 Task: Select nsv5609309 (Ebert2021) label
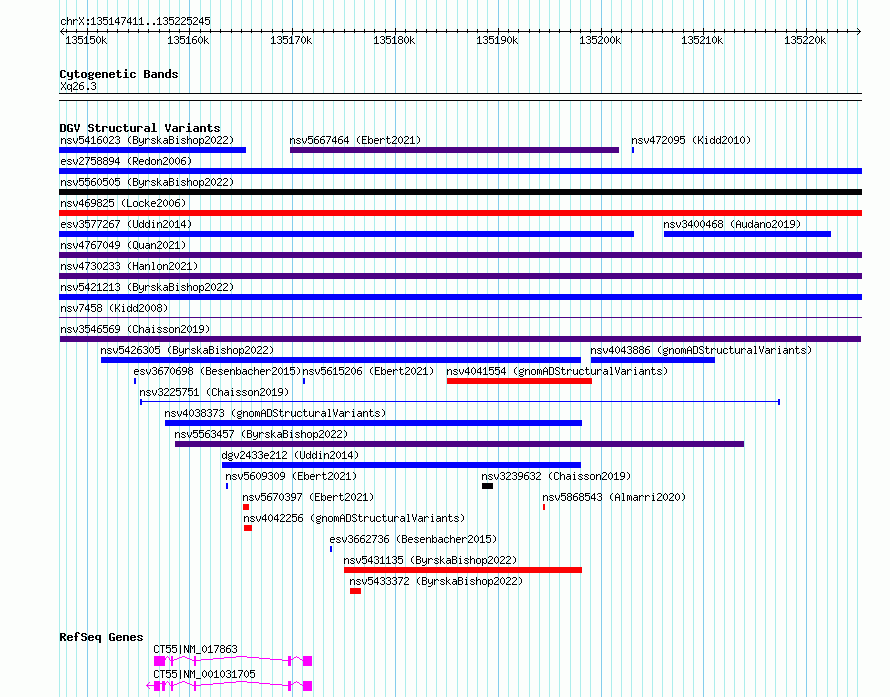coord(291,476)
